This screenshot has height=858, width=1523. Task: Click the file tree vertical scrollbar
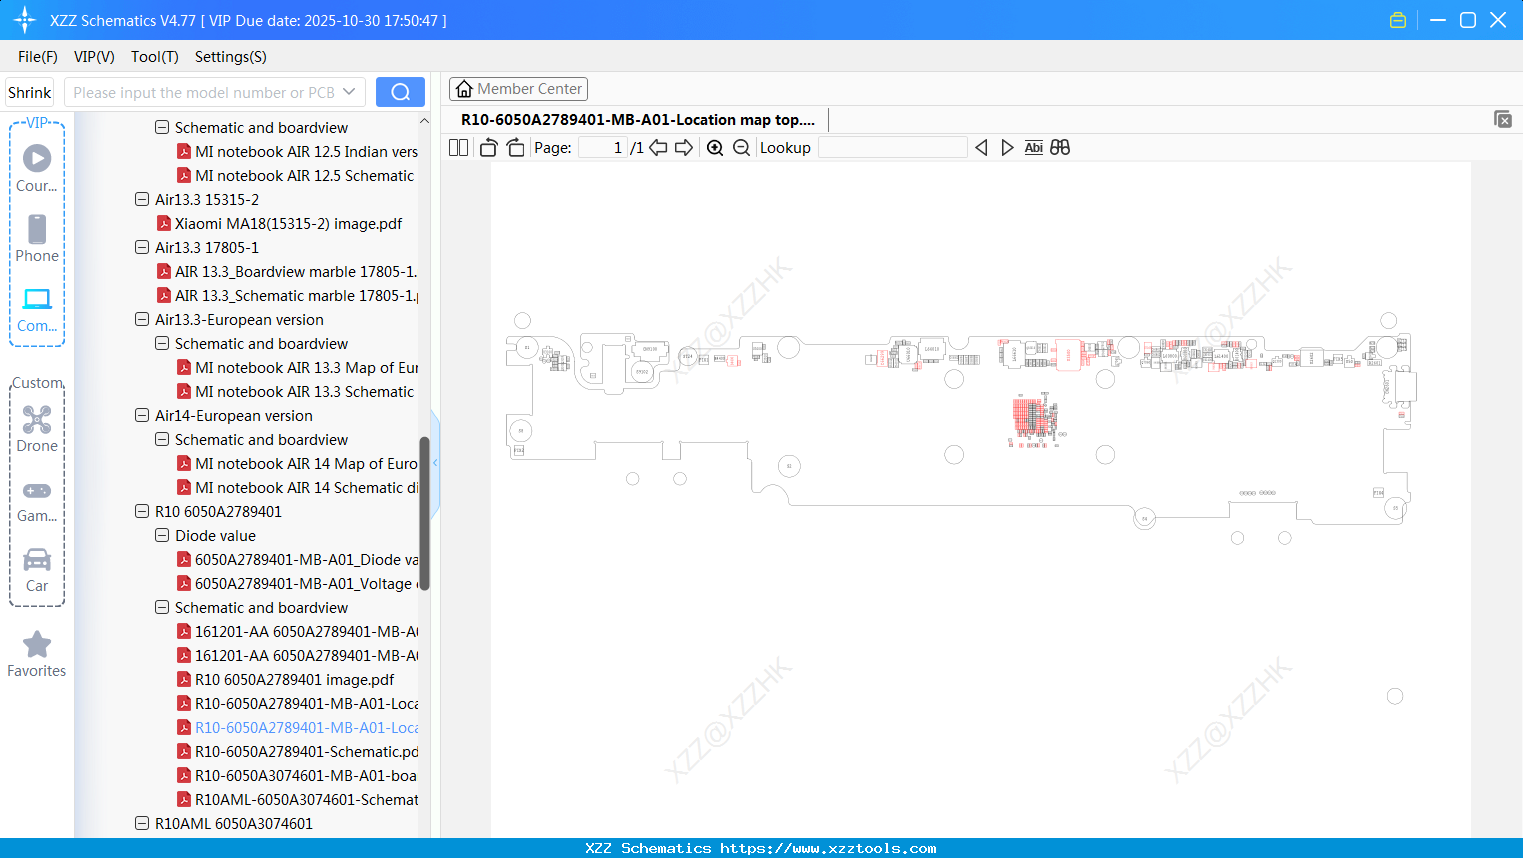(424, 514)
